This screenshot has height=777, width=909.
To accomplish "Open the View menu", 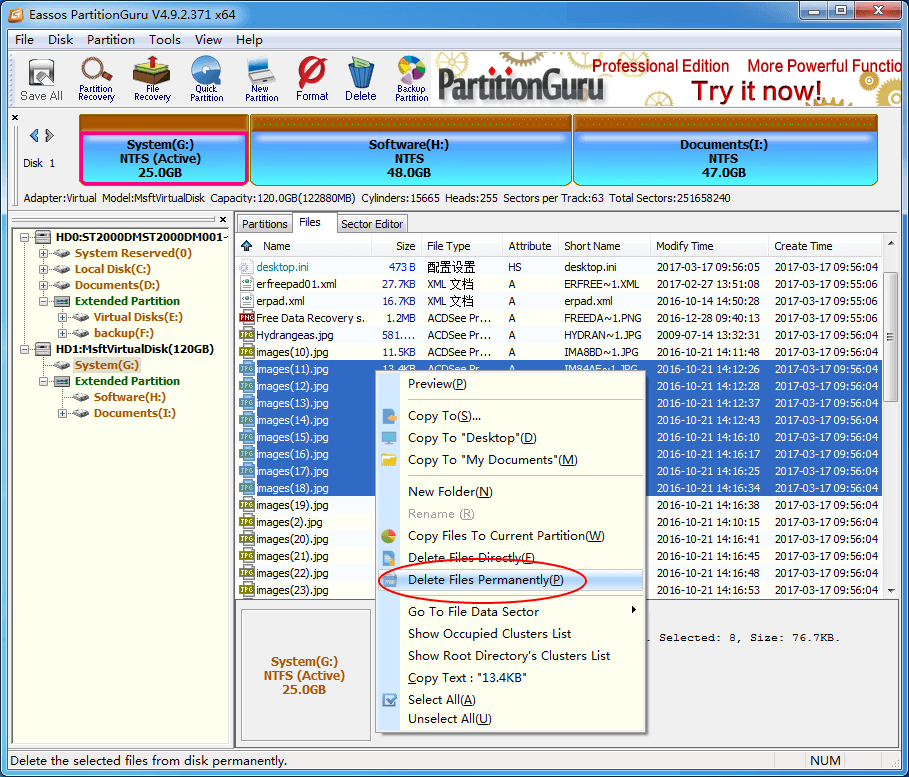I will pyautogui.click(x=208, y=39).
